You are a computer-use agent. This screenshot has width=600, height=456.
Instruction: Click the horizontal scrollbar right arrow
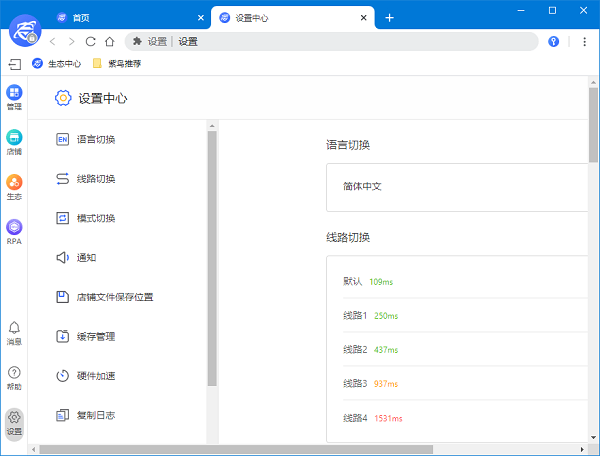point(582,449)
